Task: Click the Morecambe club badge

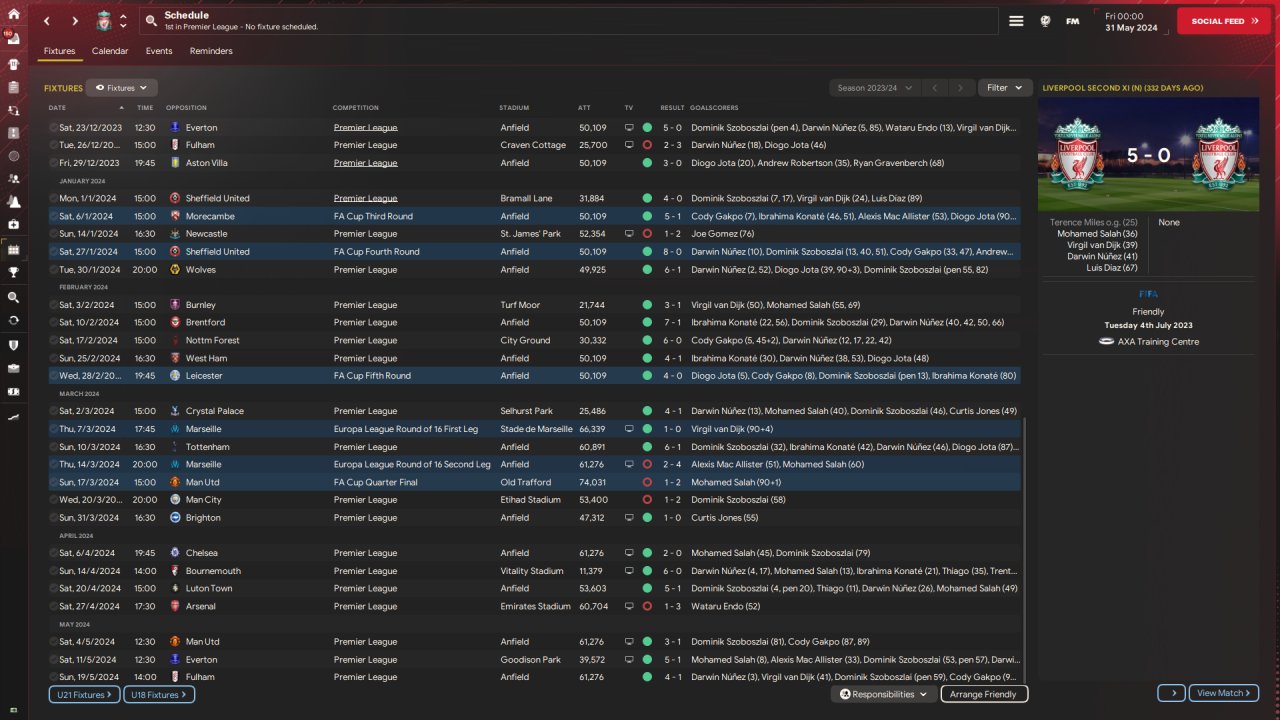Action: 175,216
